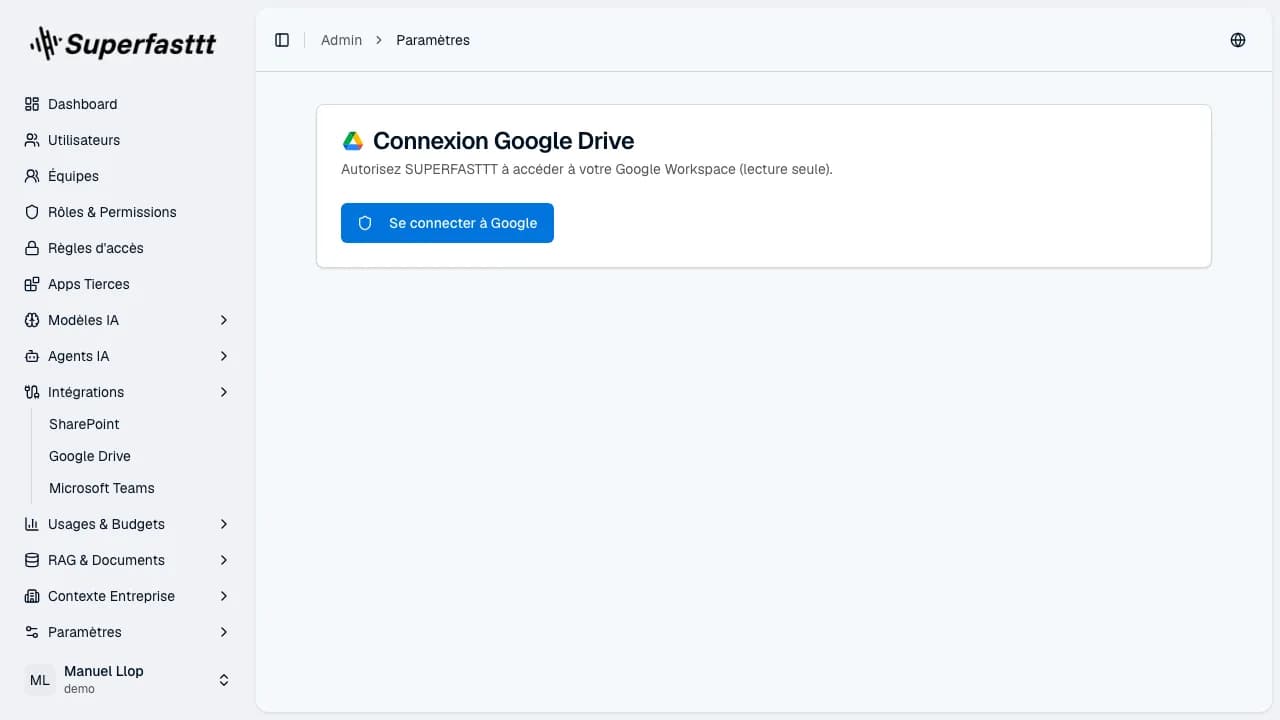Collapse the Intégrations chevron
This screenshot has height=720, width=1280.
[224, 392]
